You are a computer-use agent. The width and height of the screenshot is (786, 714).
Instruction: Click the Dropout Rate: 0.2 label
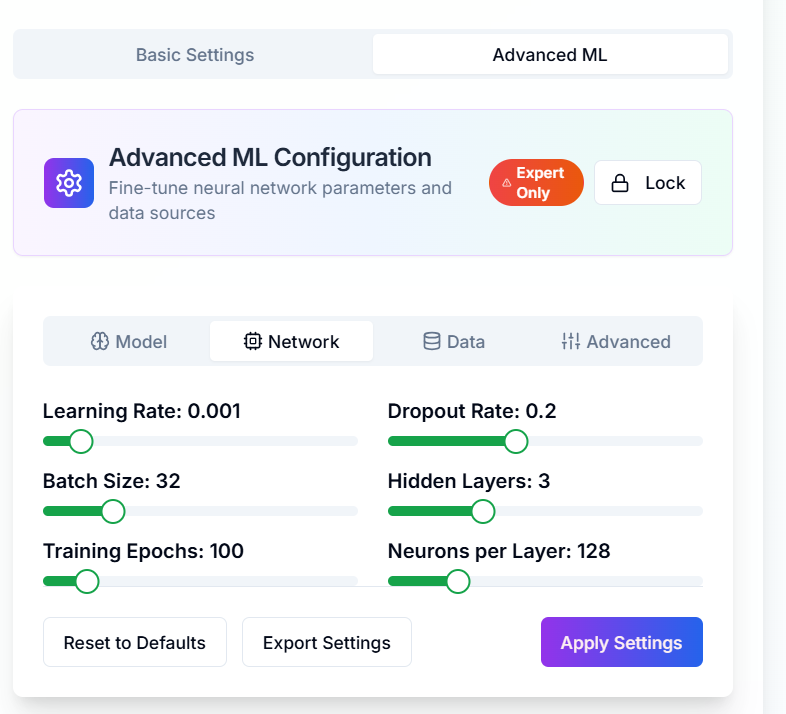tap(472, 411)
